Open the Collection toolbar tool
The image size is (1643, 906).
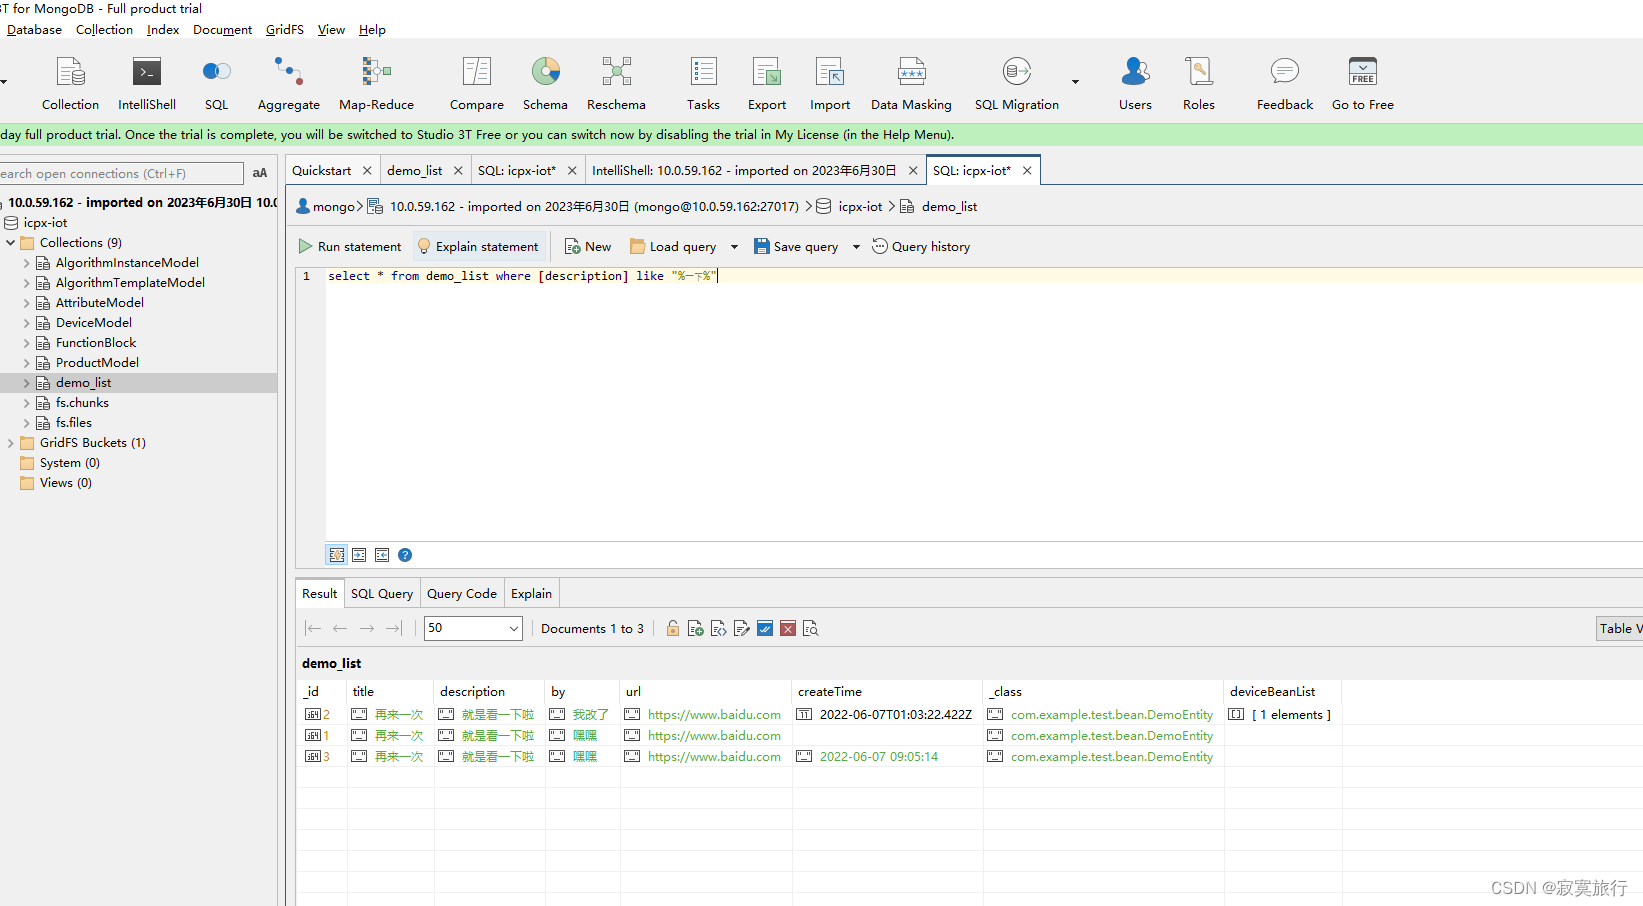tap(70, 84)
